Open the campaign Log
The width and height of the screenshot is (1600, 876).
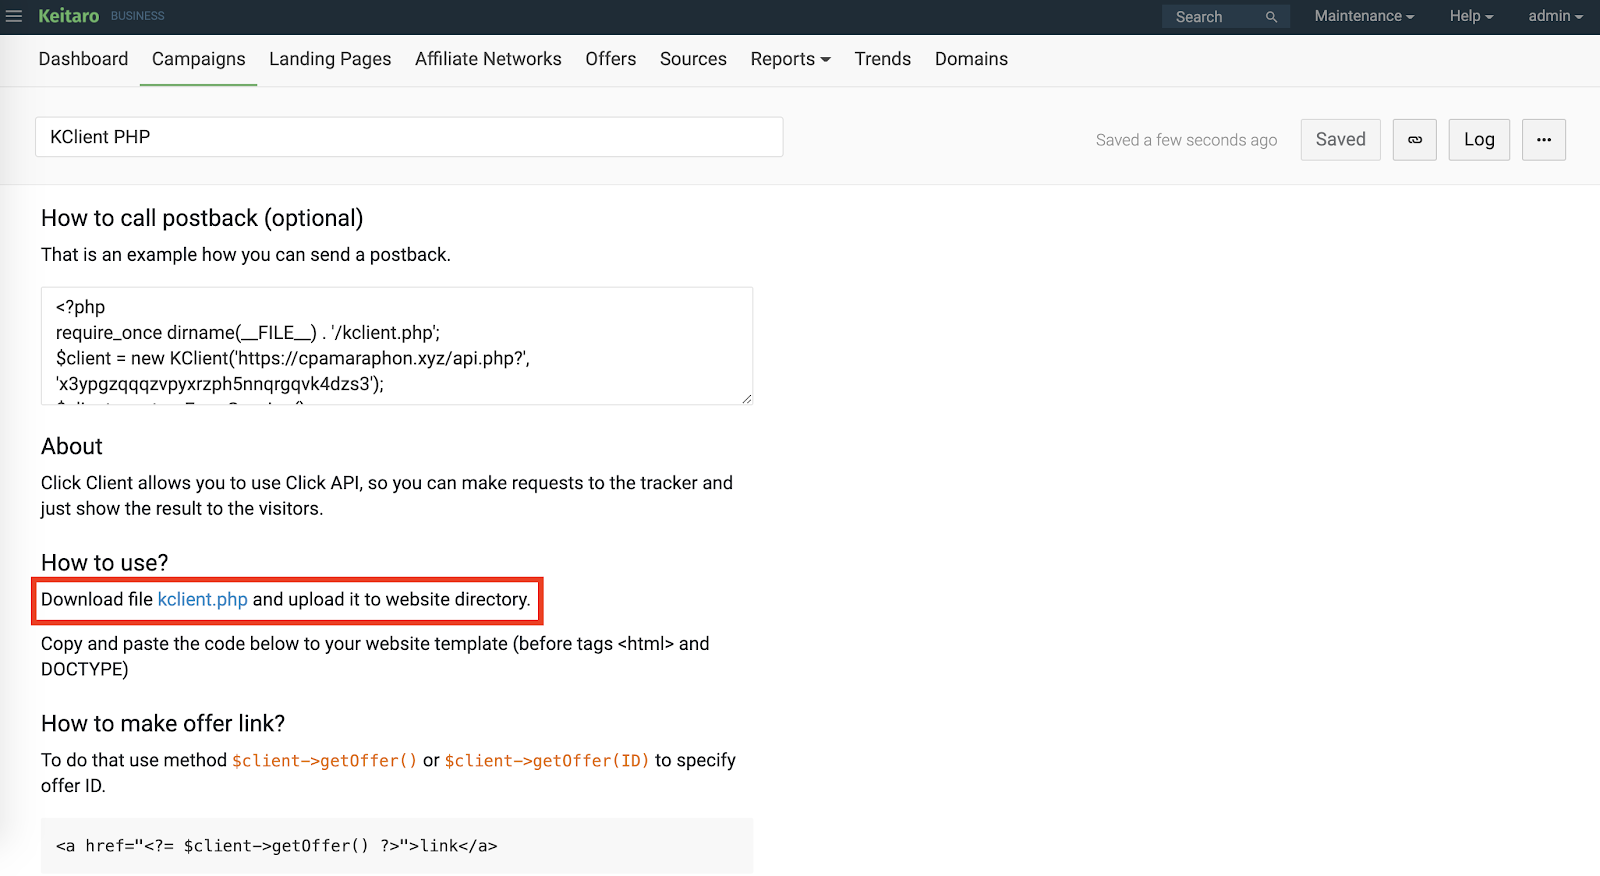click(x=1479, y=140)
